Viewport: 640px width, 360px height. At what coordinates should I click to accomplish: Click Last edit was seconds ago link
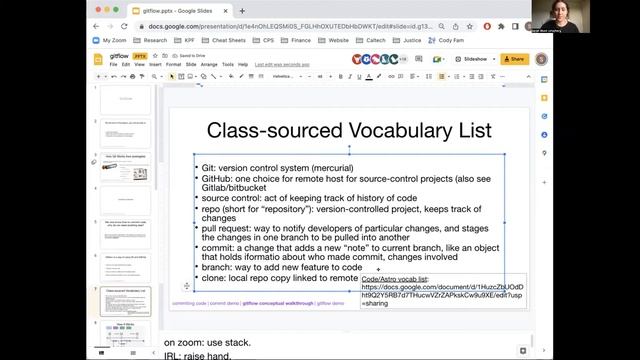click(282, 64)
